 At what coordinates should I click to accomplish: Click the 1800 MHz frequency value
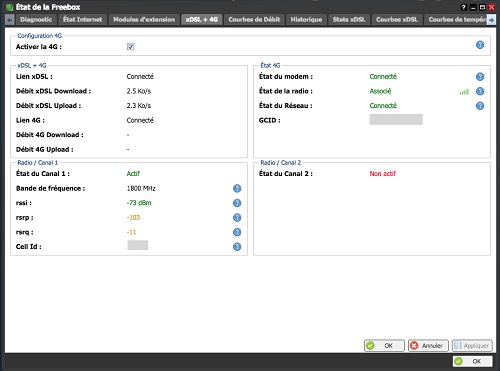[141, 189]
